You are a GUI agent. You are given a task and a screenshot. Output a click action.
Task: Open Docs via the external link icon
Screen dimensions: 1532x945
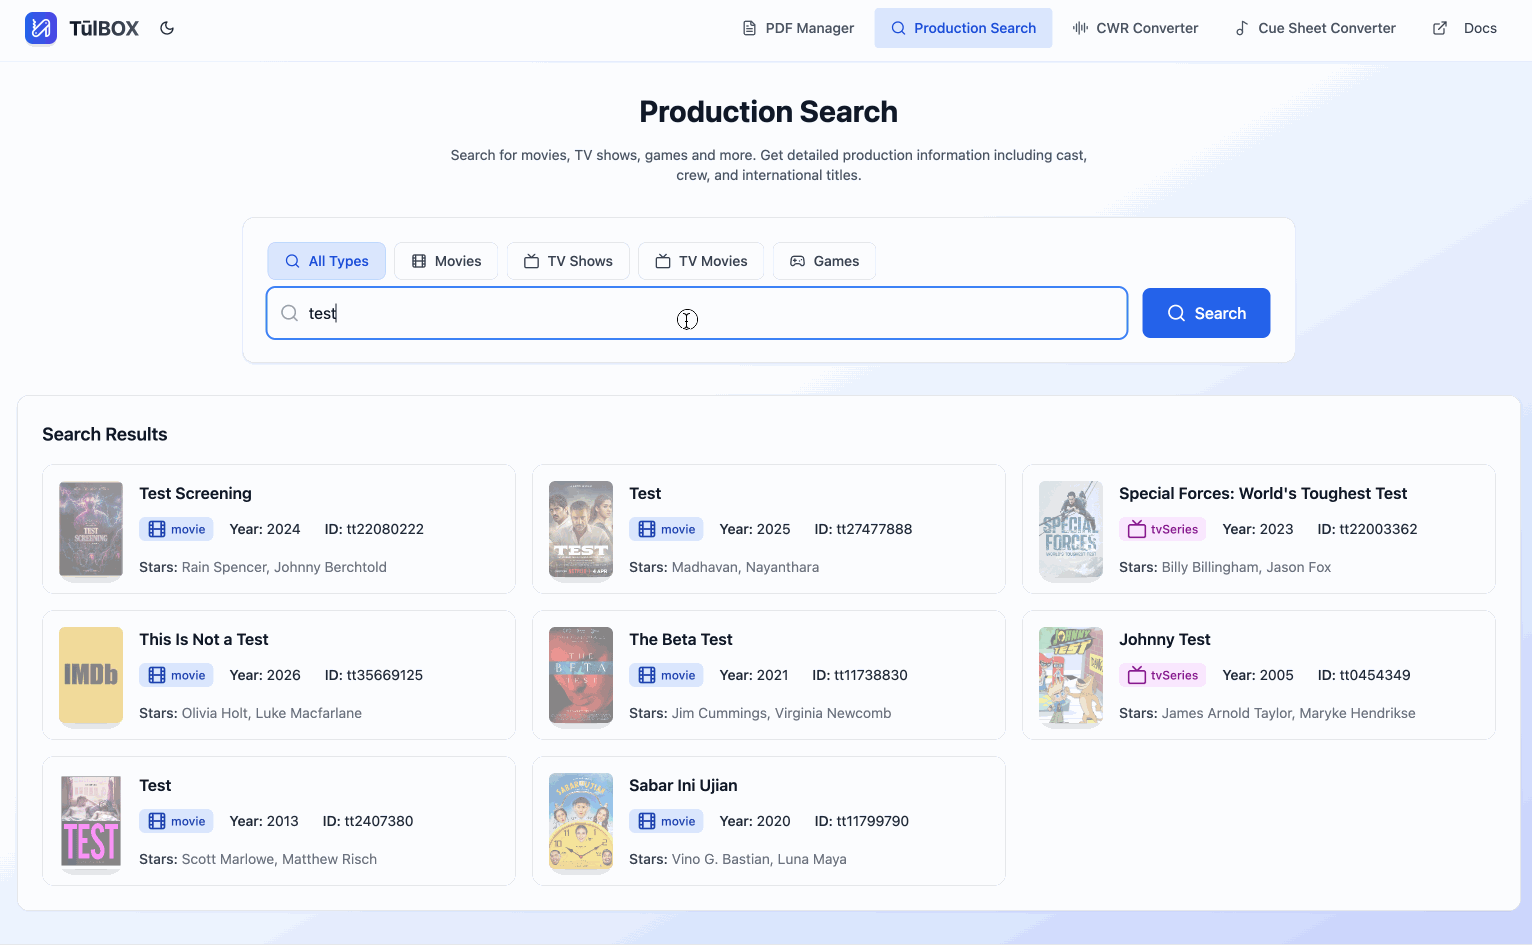pos(1438,28)
